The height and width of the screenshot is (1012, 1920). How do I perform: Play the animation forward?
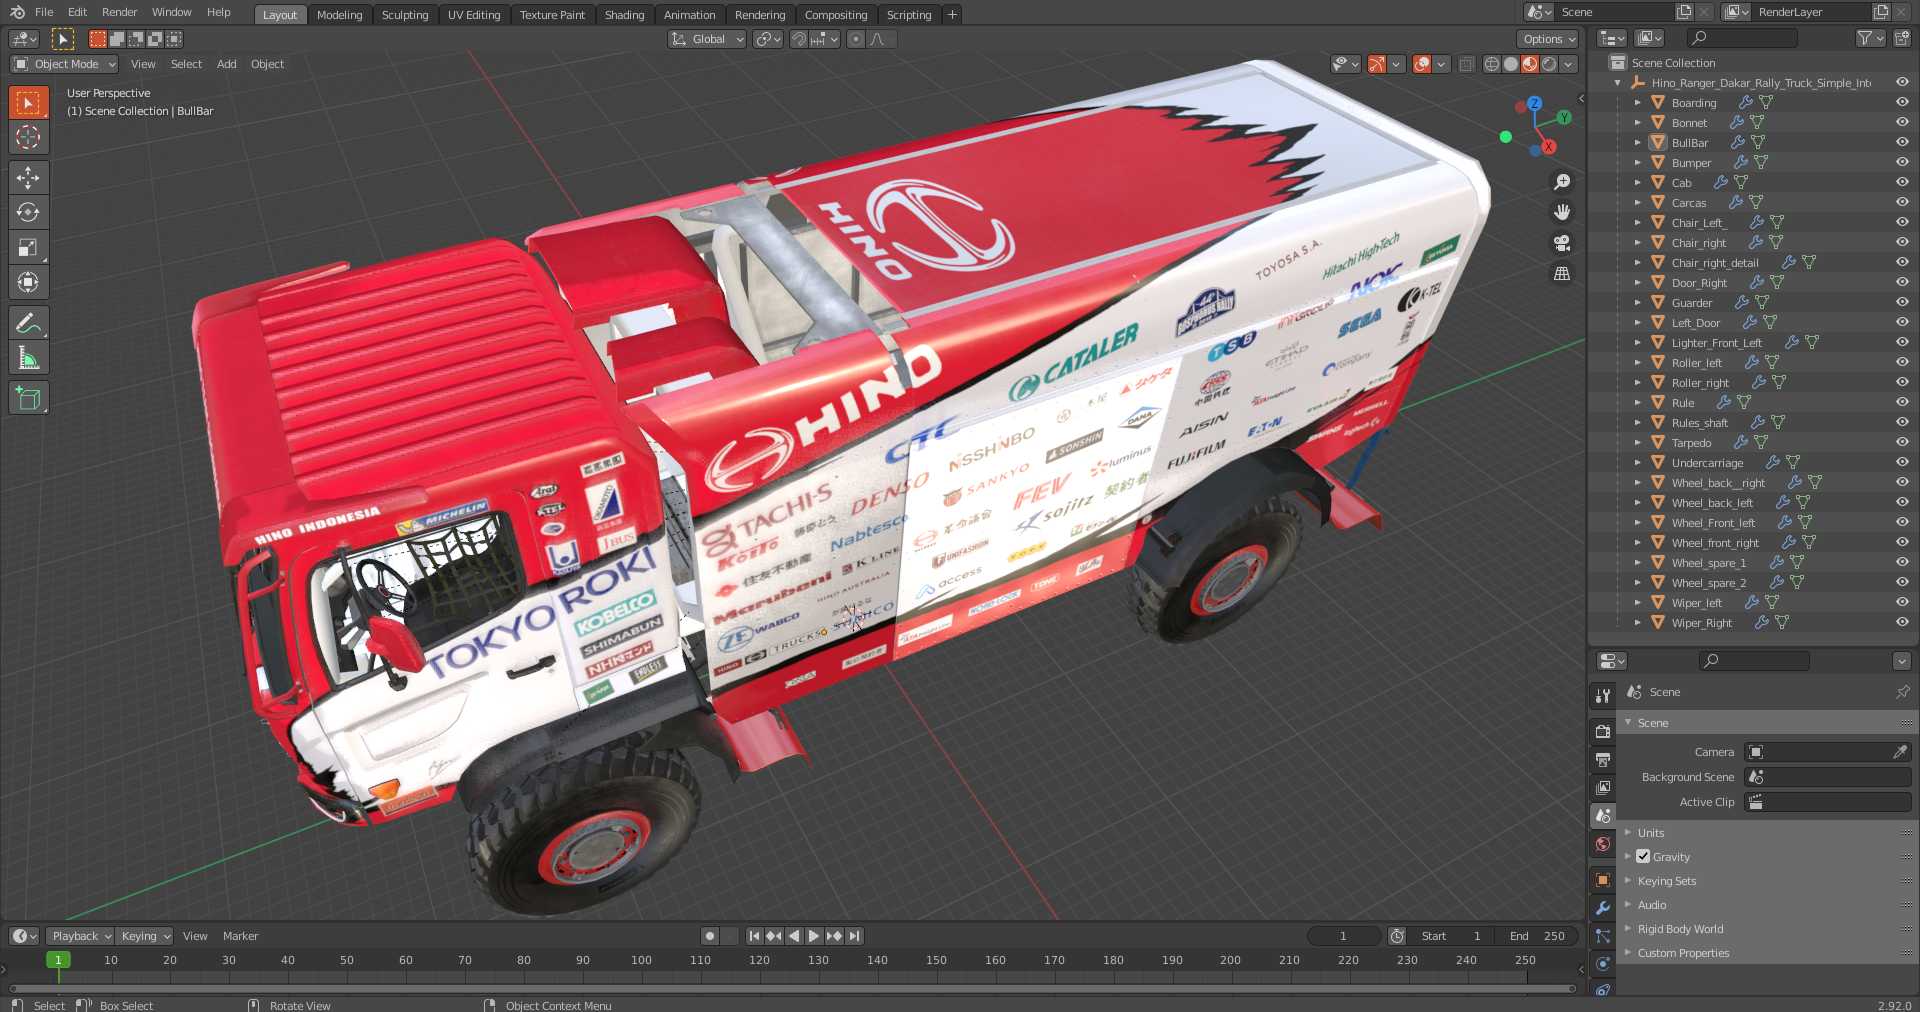point(813,936)
